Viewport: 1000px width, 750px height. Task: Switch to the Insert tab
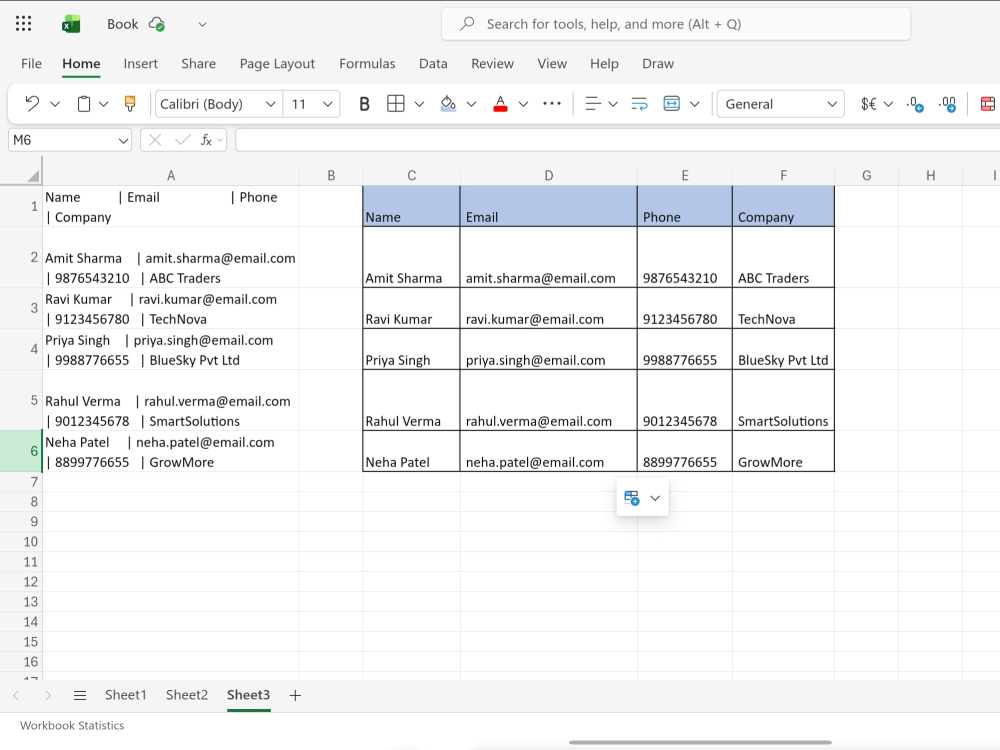point(140,64)
